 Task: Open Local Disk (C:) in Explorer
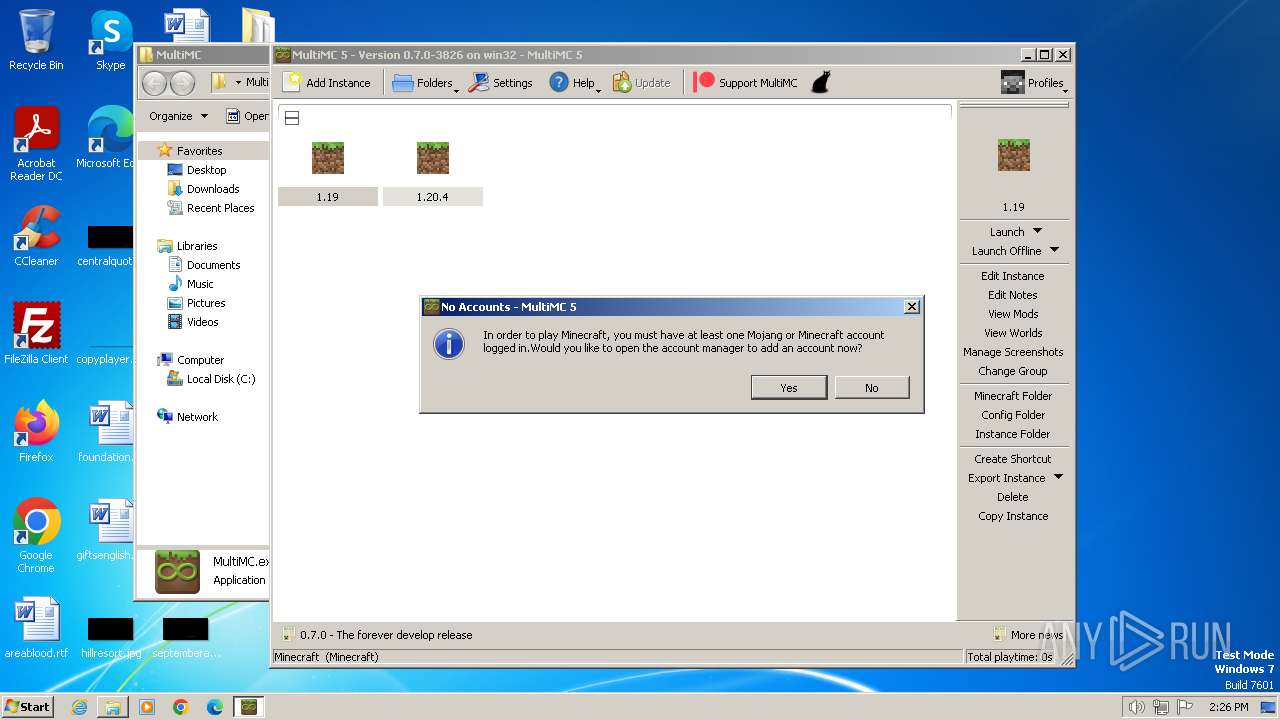tap(220, 379)
